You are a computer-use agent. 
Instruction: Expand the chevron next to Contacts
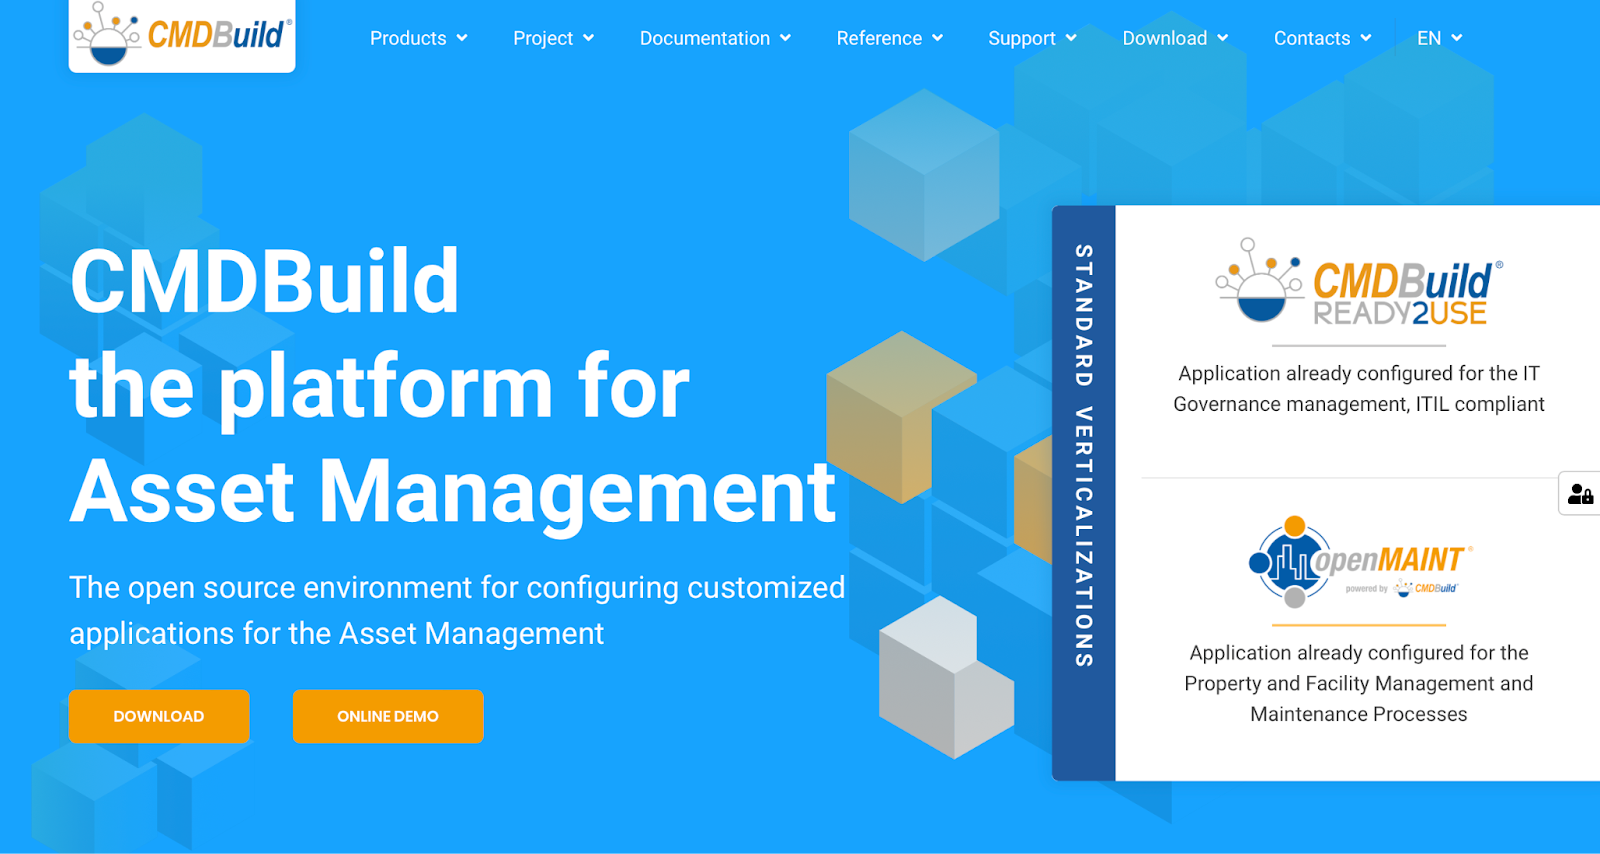coord(1367,38)
